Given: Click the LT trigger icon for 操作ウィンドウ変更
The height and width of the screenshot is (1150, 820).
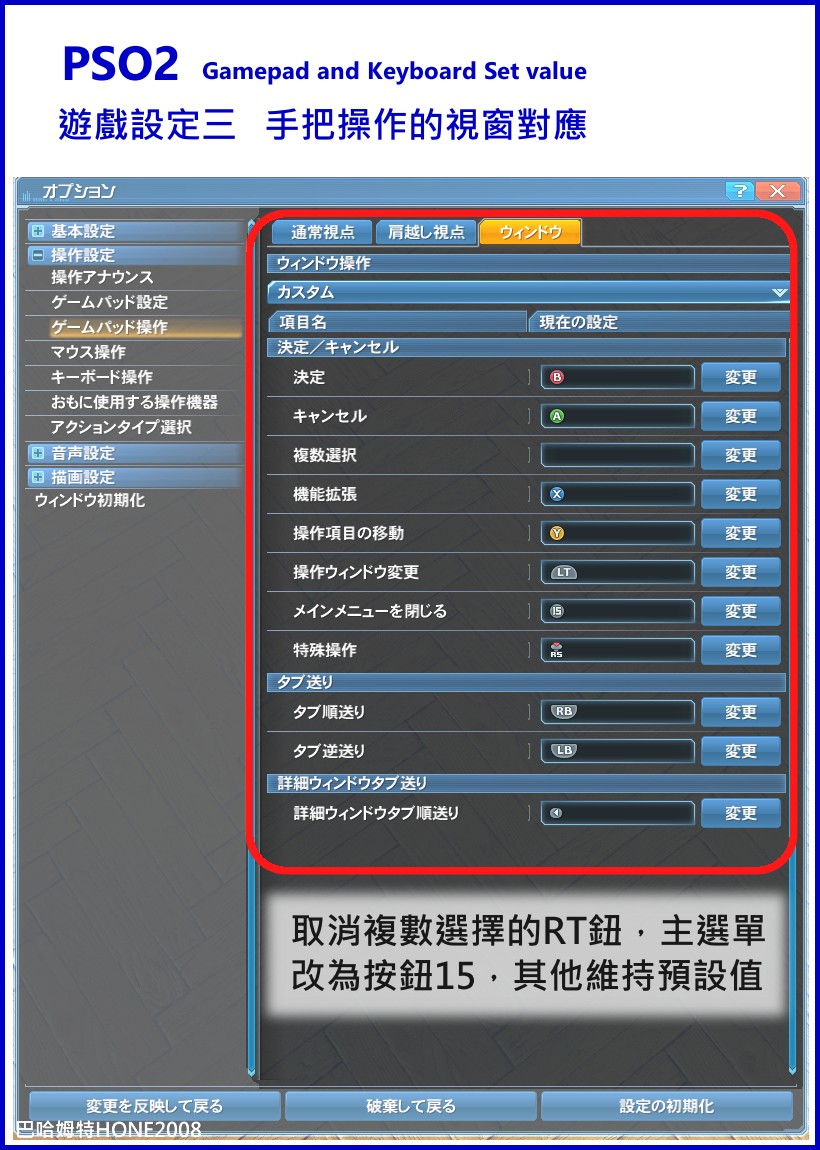Looking at the screenshot, I should [563, 572].
